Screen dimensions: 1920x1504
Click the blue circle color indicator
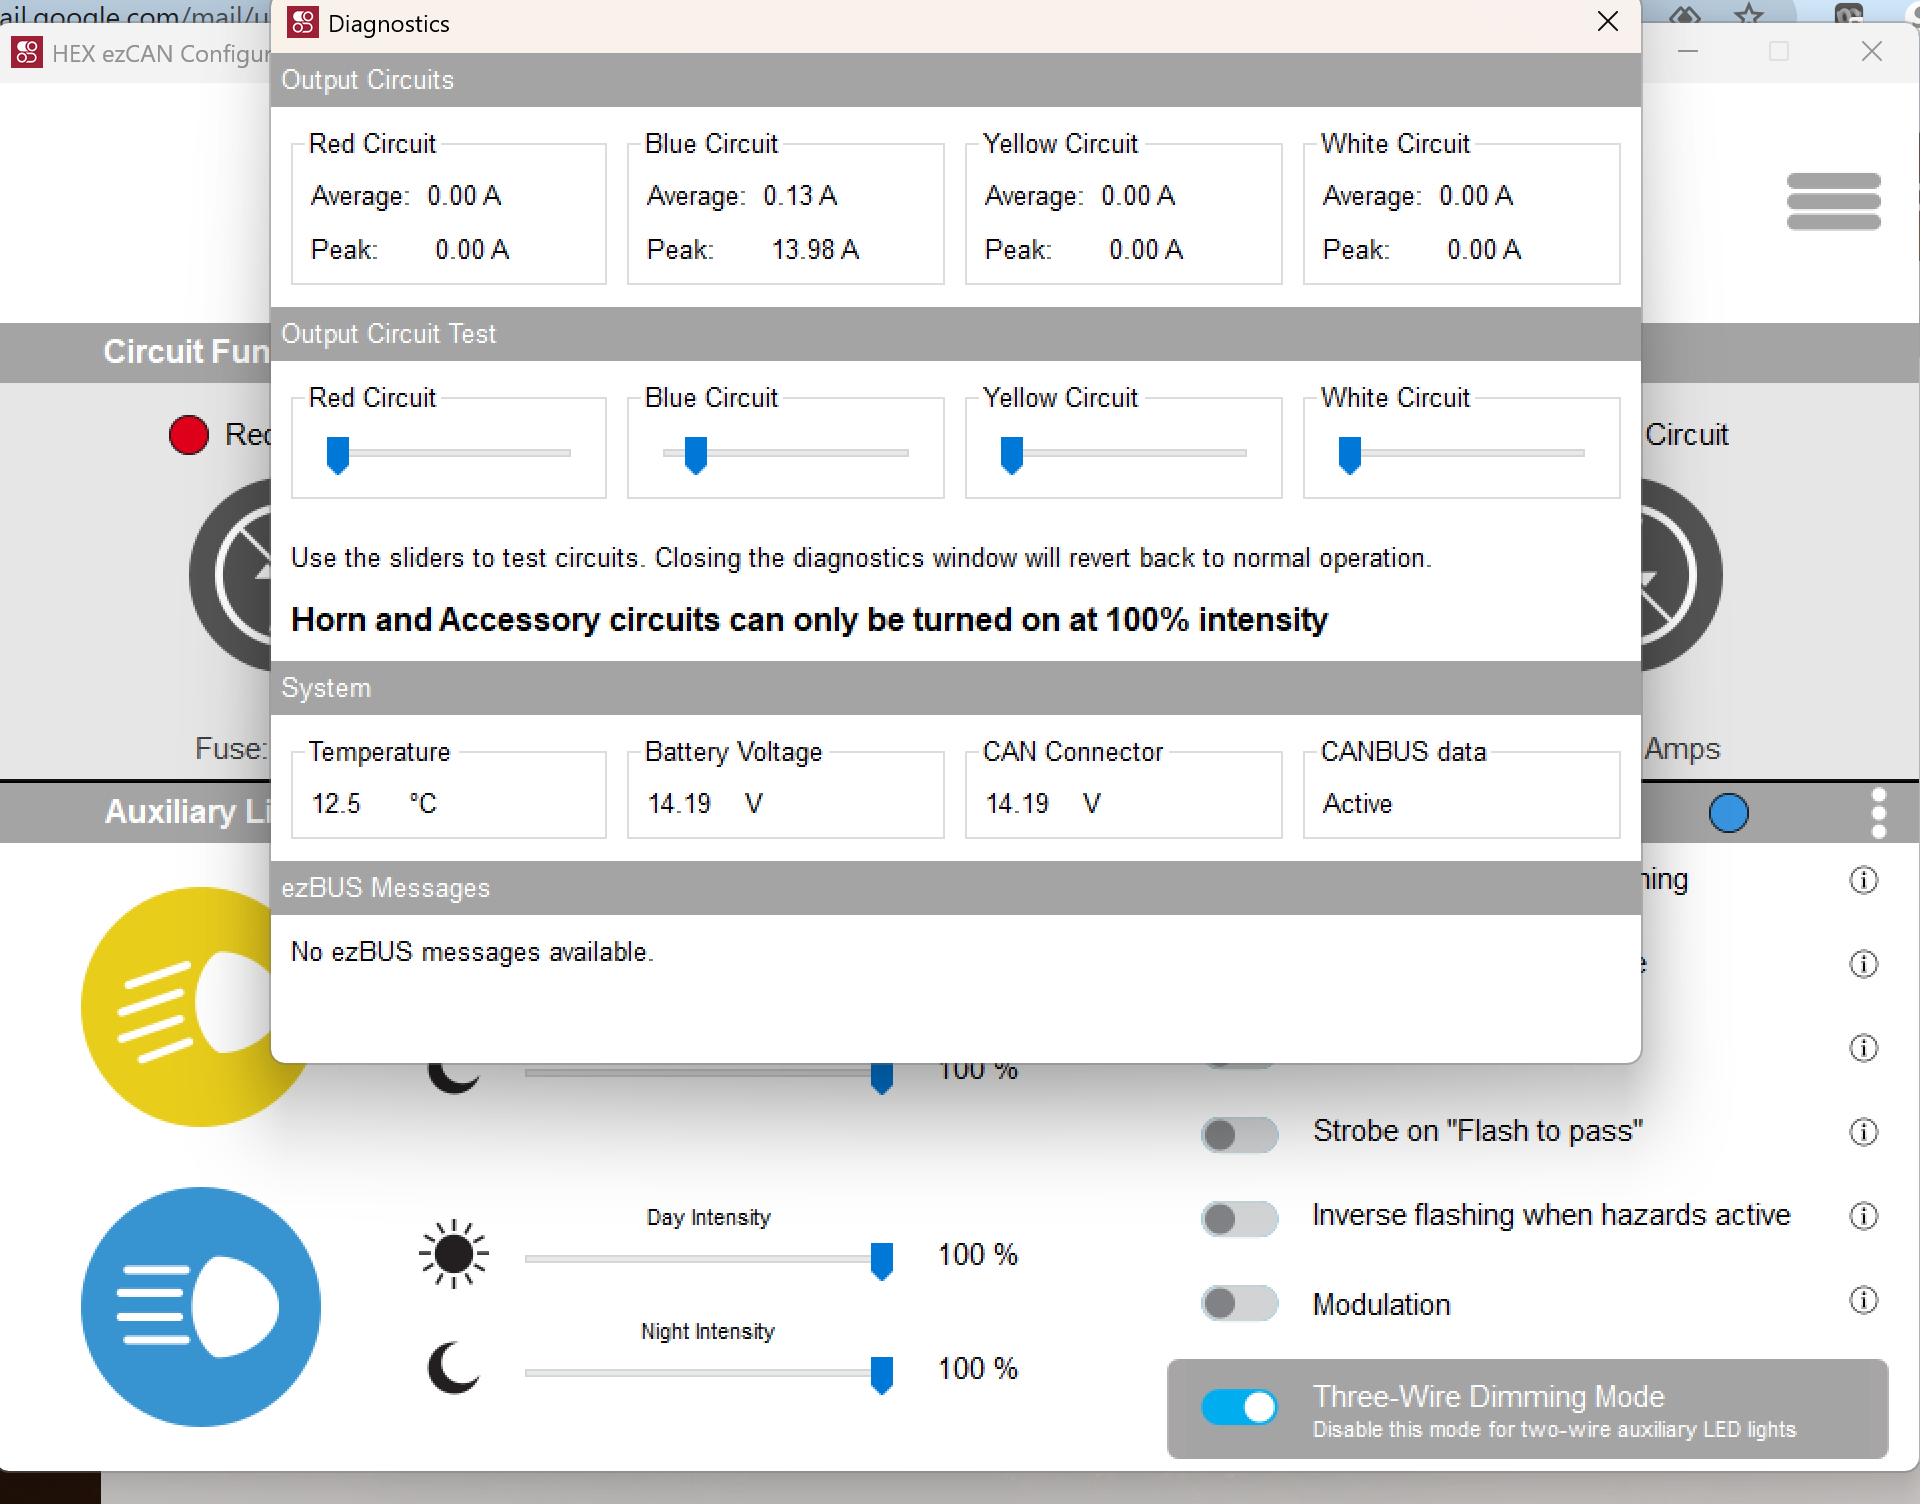coord(1728,813)
